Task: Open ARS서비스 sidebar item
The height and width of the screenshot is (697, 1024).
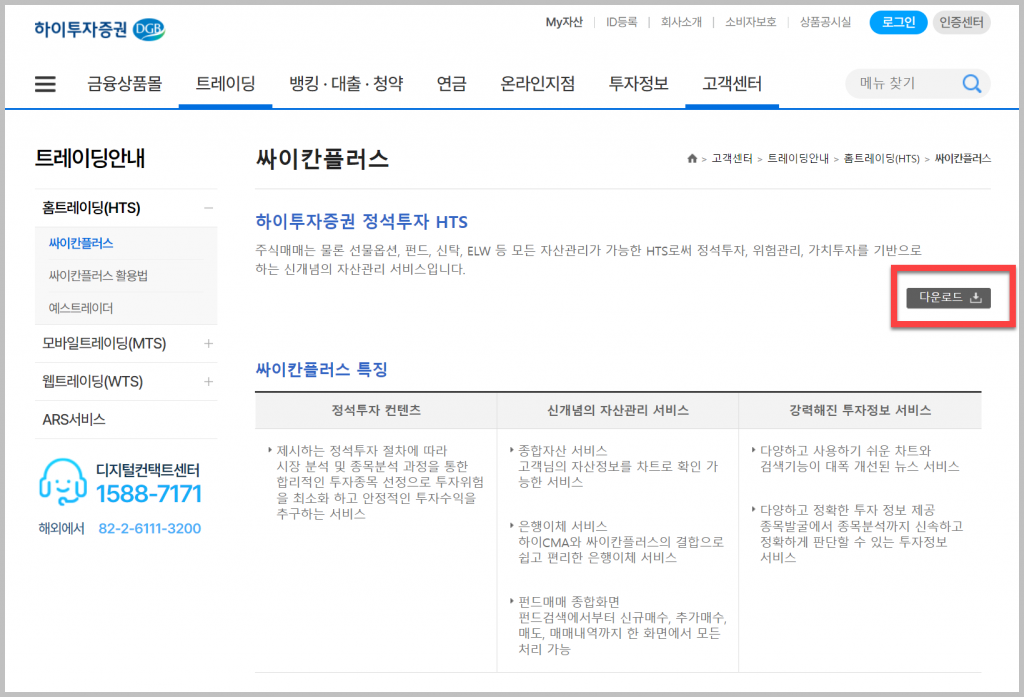Action: click(x=74, y=419)
